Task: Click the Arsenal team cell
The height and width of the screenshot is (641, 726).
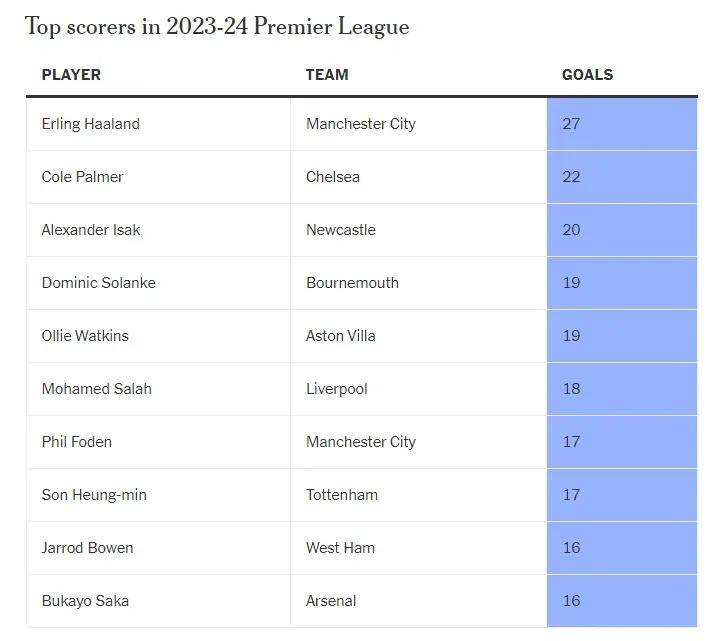Action: (x=419, y=601)
